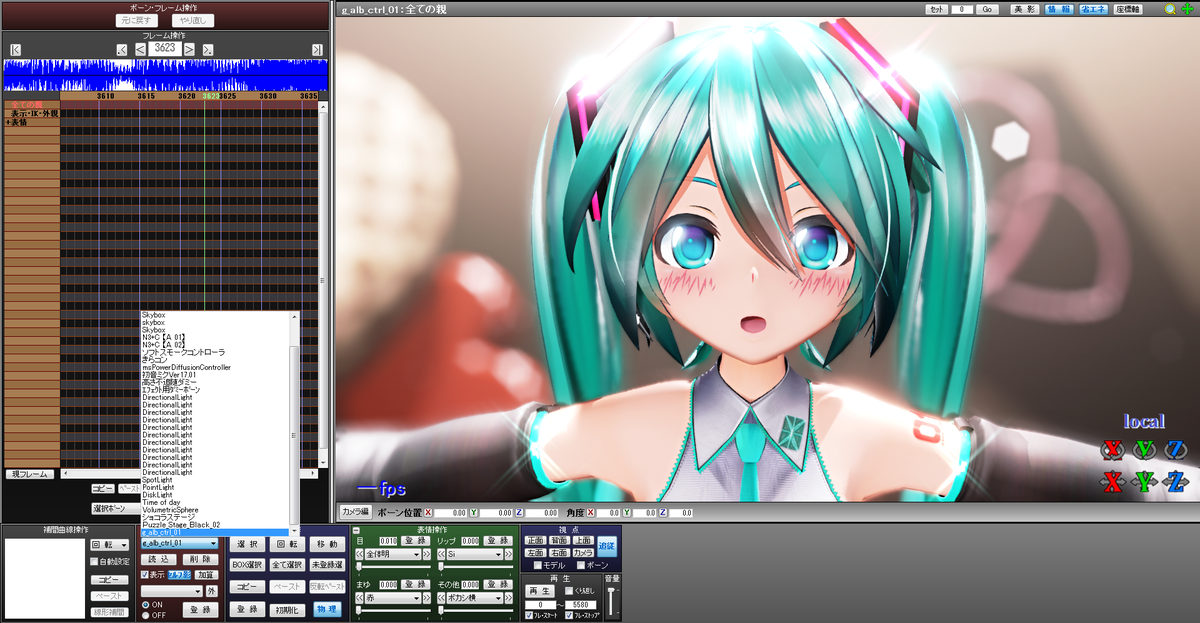Image resolution: width=1200 pixels, height=623 pixels.
Task: Toggle フレ・ストップ checkbox
Action: click(x=569, y=615)
